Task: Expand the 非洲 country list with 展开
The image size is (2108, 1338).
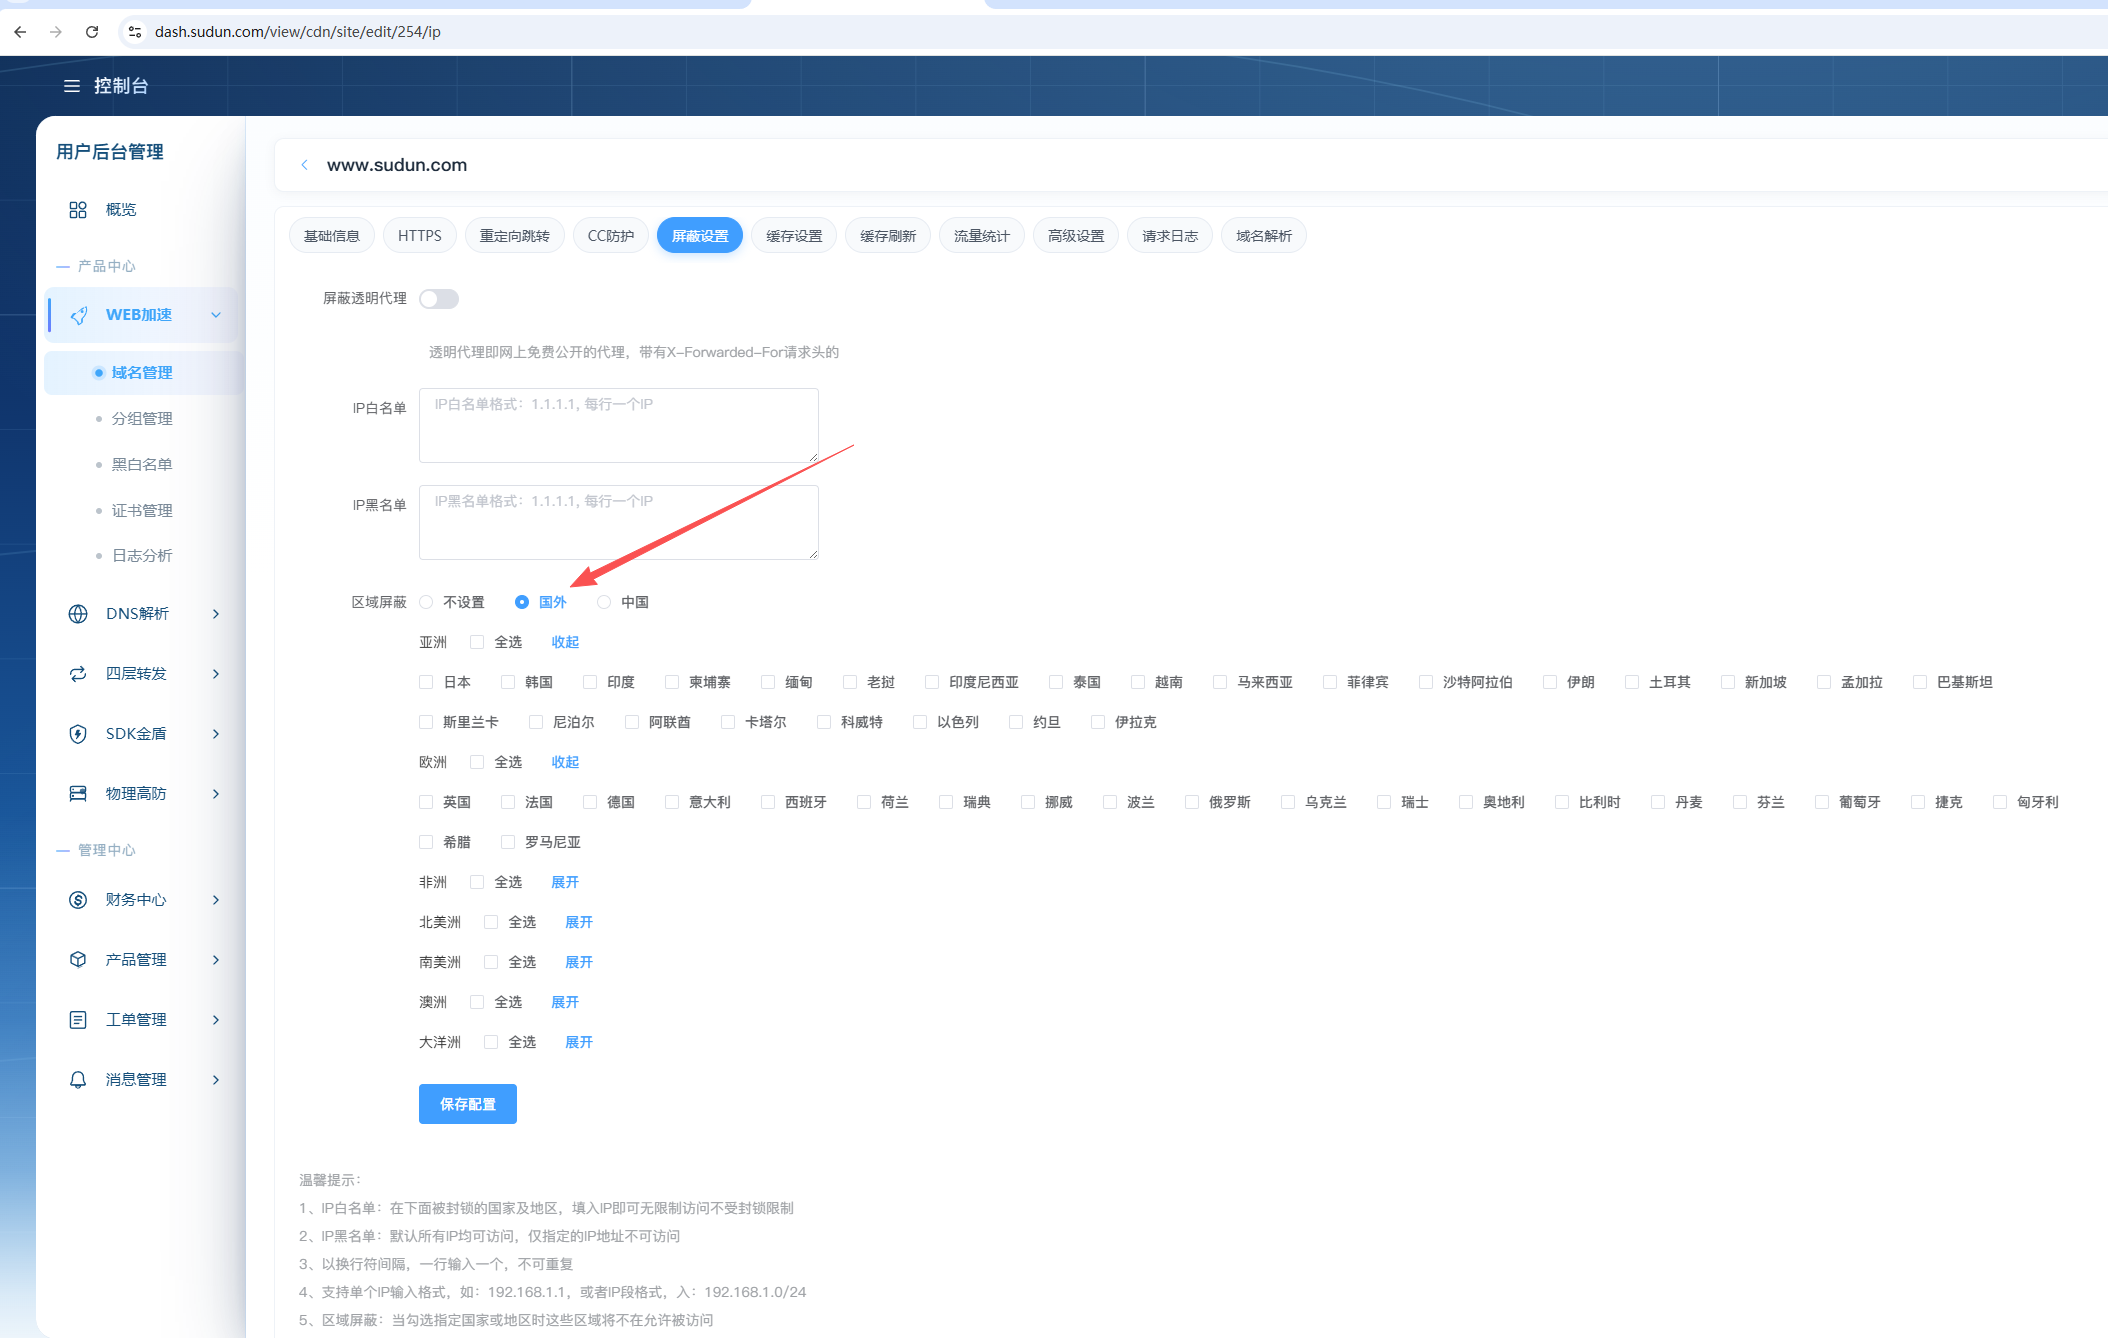Action: coord(565,882)
